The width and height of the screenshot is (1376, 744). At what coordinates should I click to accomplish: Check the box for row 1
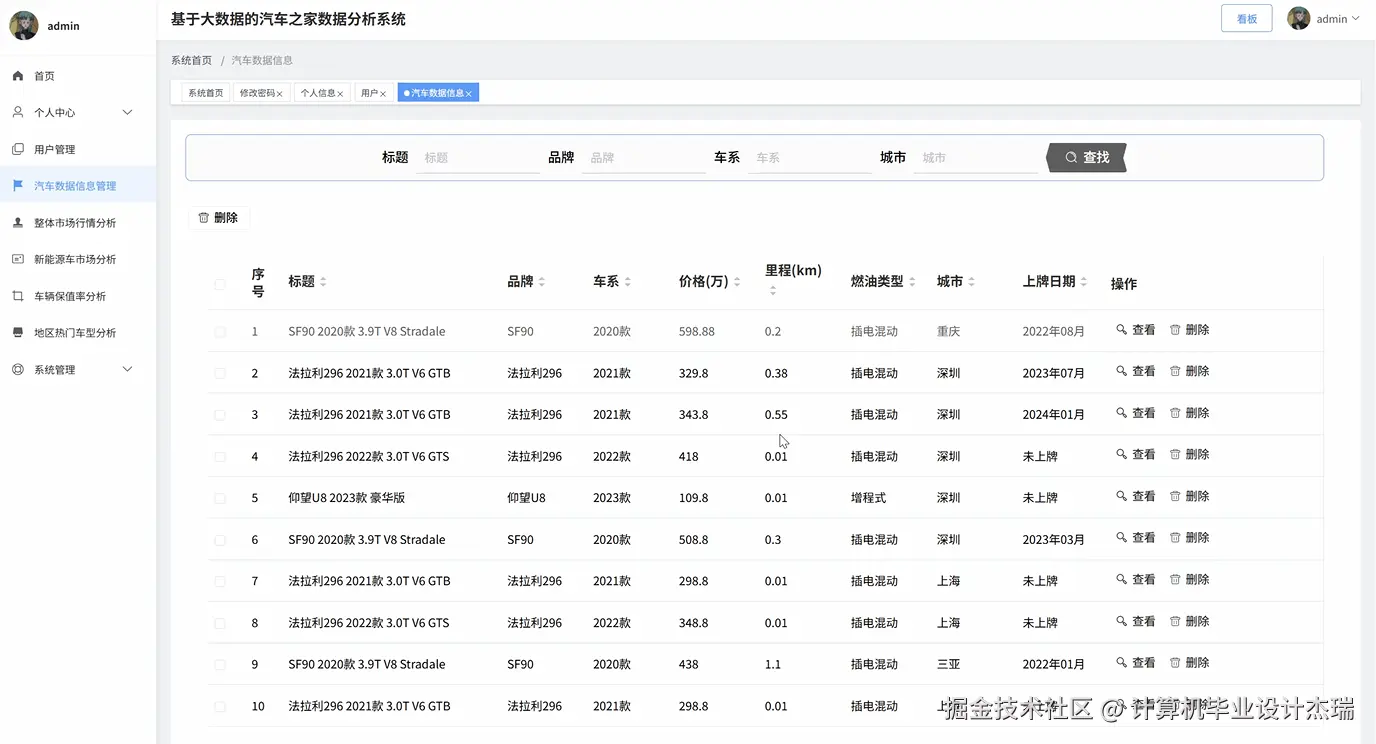click(220, 331)
